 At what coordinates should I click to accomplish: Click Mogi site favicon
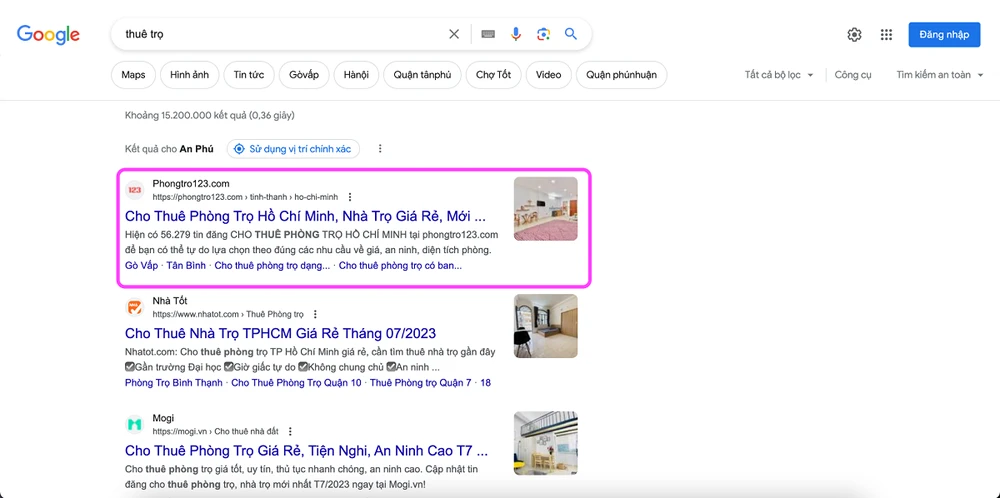pos(135,424)
